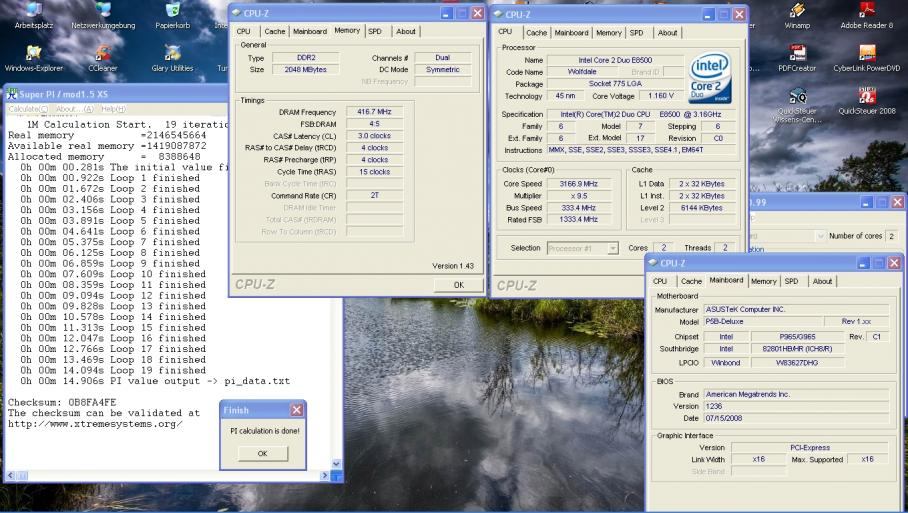This screenshot has width=908, height=513.
Task: Click the memory Size field 2048 MBytes
Action: [306, 69]
